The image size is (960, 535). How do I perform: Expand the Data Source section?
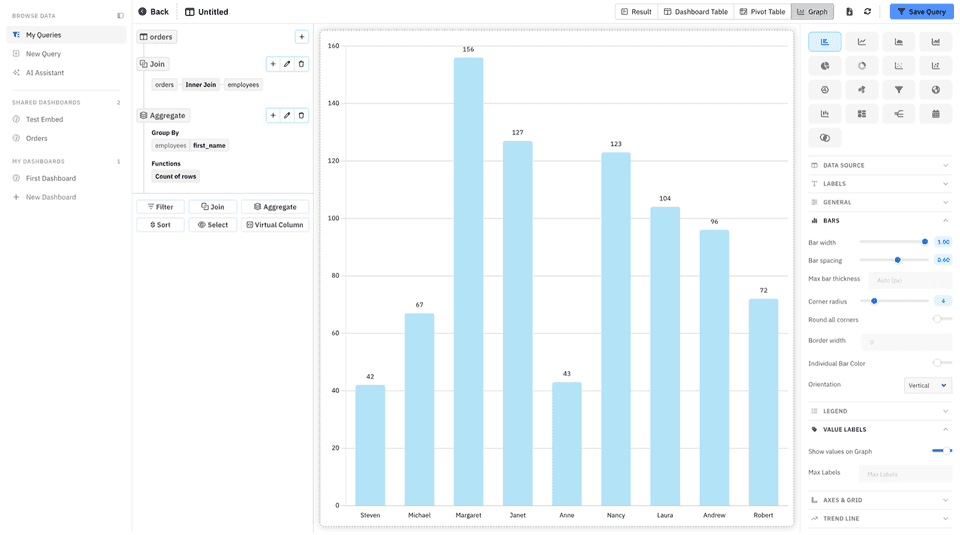tap(880, 165)
